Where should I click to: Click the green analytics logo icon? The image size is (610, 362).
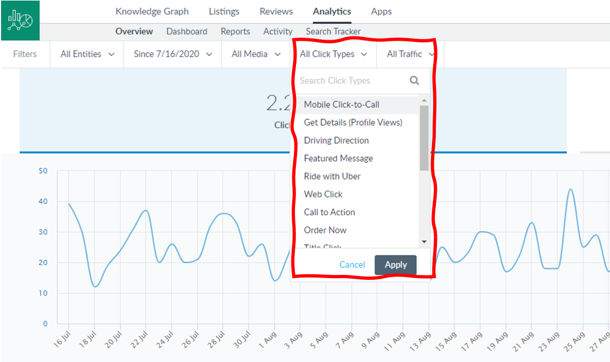click(20, 20)
